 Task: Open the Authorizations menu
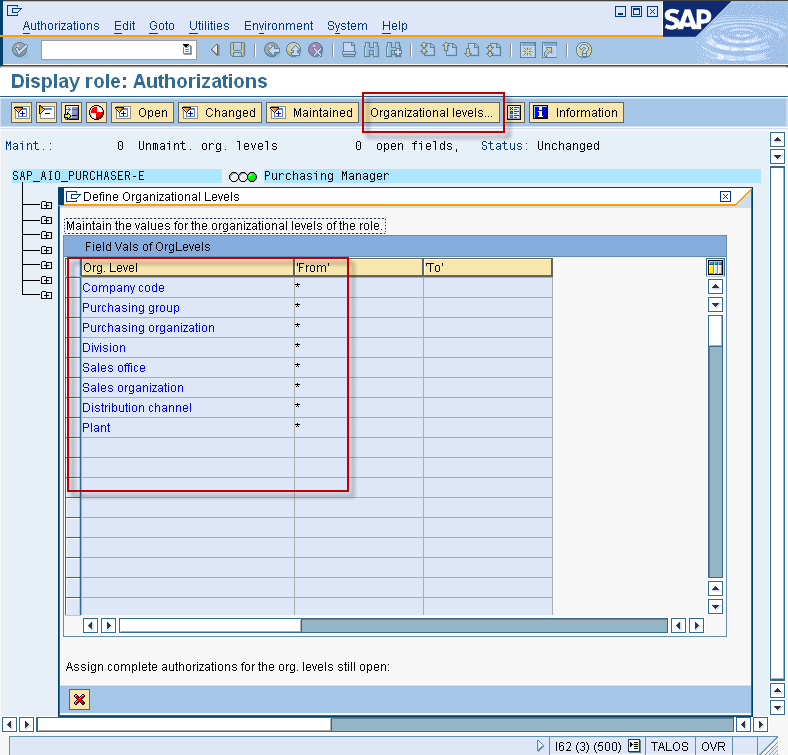pyautogui.click(x=61, y=26)
